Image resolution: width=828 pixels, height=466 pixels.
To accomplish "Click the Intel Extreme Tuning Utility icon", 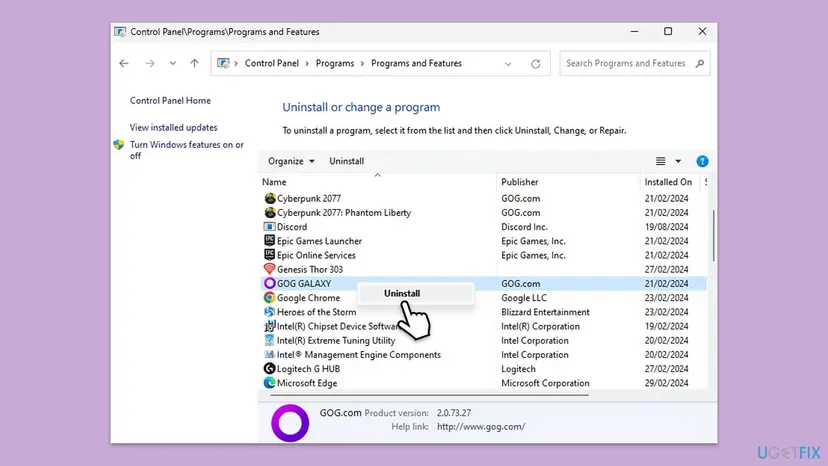I will [x=269, y=340].
